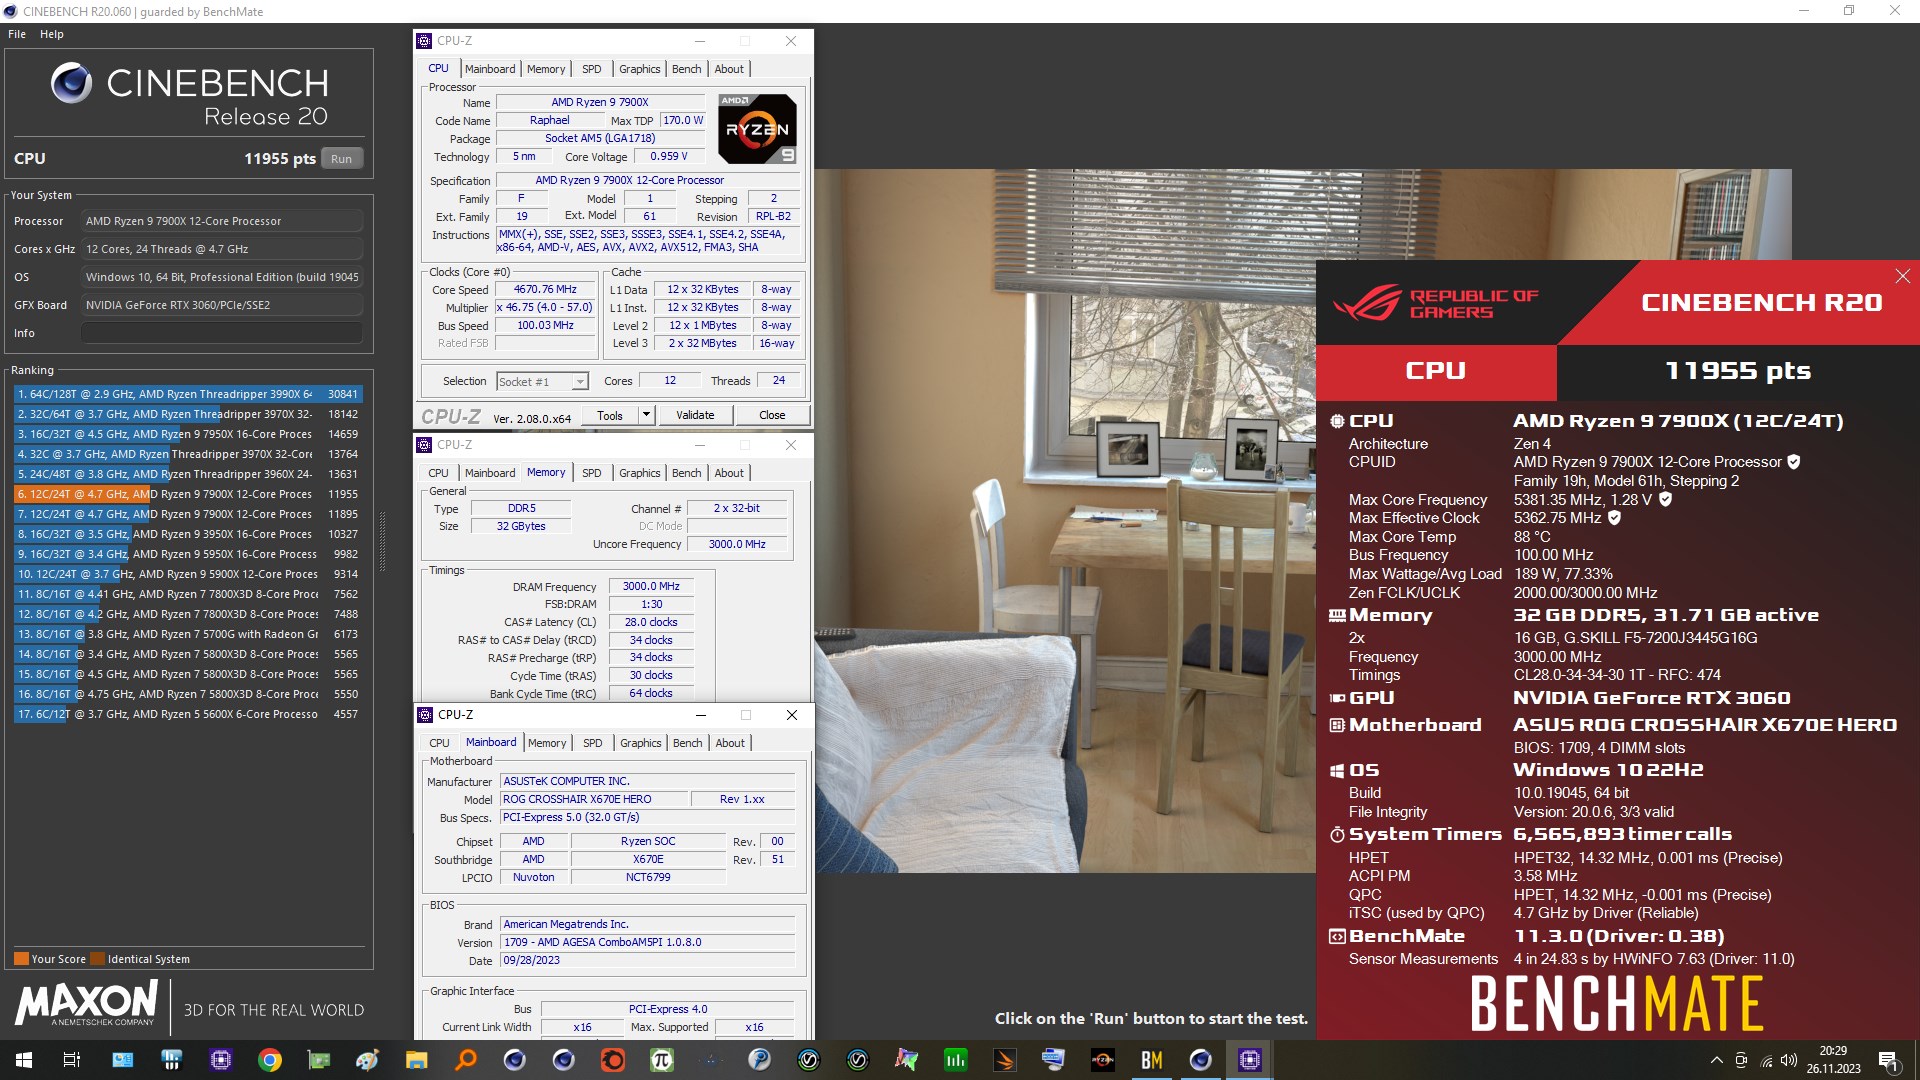Viewport: 1920px width, 1080px height.
Task: Click the Republic of Gamers logo
Action: [1435, 303]
